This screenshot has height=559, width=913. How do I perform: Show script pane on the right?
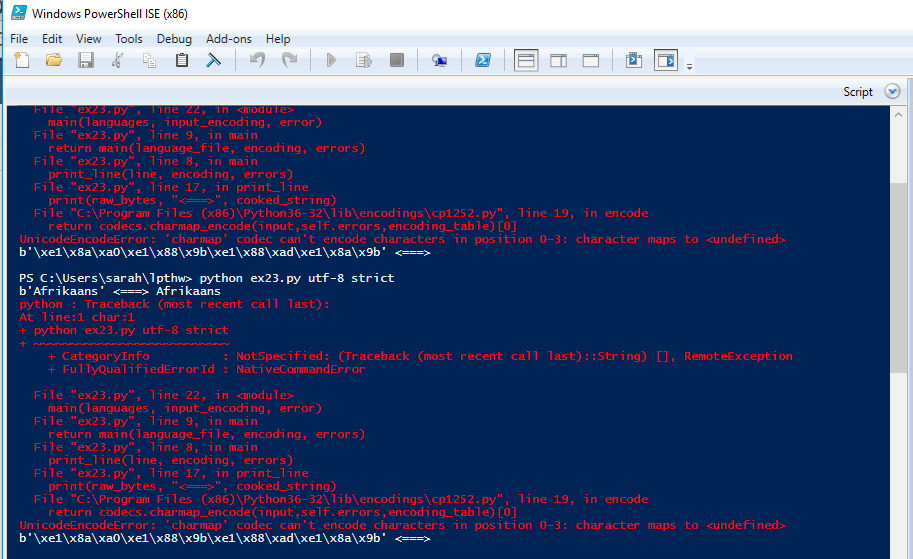click(x=558, y=61)
